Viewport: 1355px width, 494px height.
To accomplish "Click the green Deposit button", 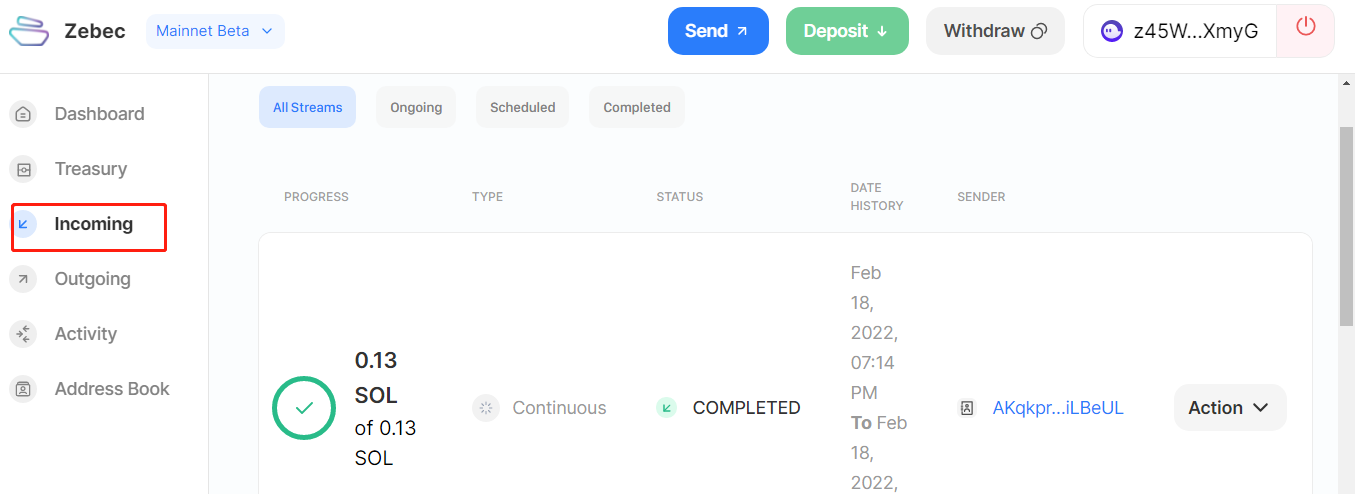I will tap(847, 31).
